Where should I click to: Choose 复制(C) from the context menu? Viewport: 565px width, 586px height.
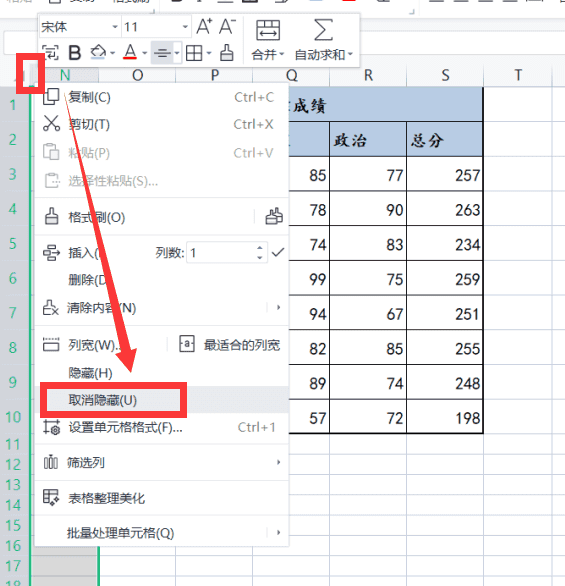pos(161,97)
